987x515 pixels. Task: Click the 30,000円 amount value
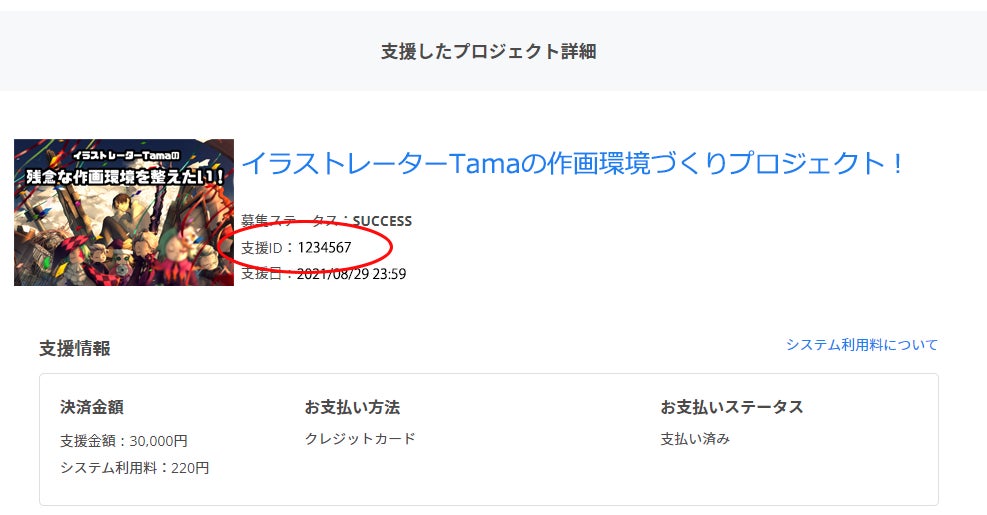tap(159, 440)
